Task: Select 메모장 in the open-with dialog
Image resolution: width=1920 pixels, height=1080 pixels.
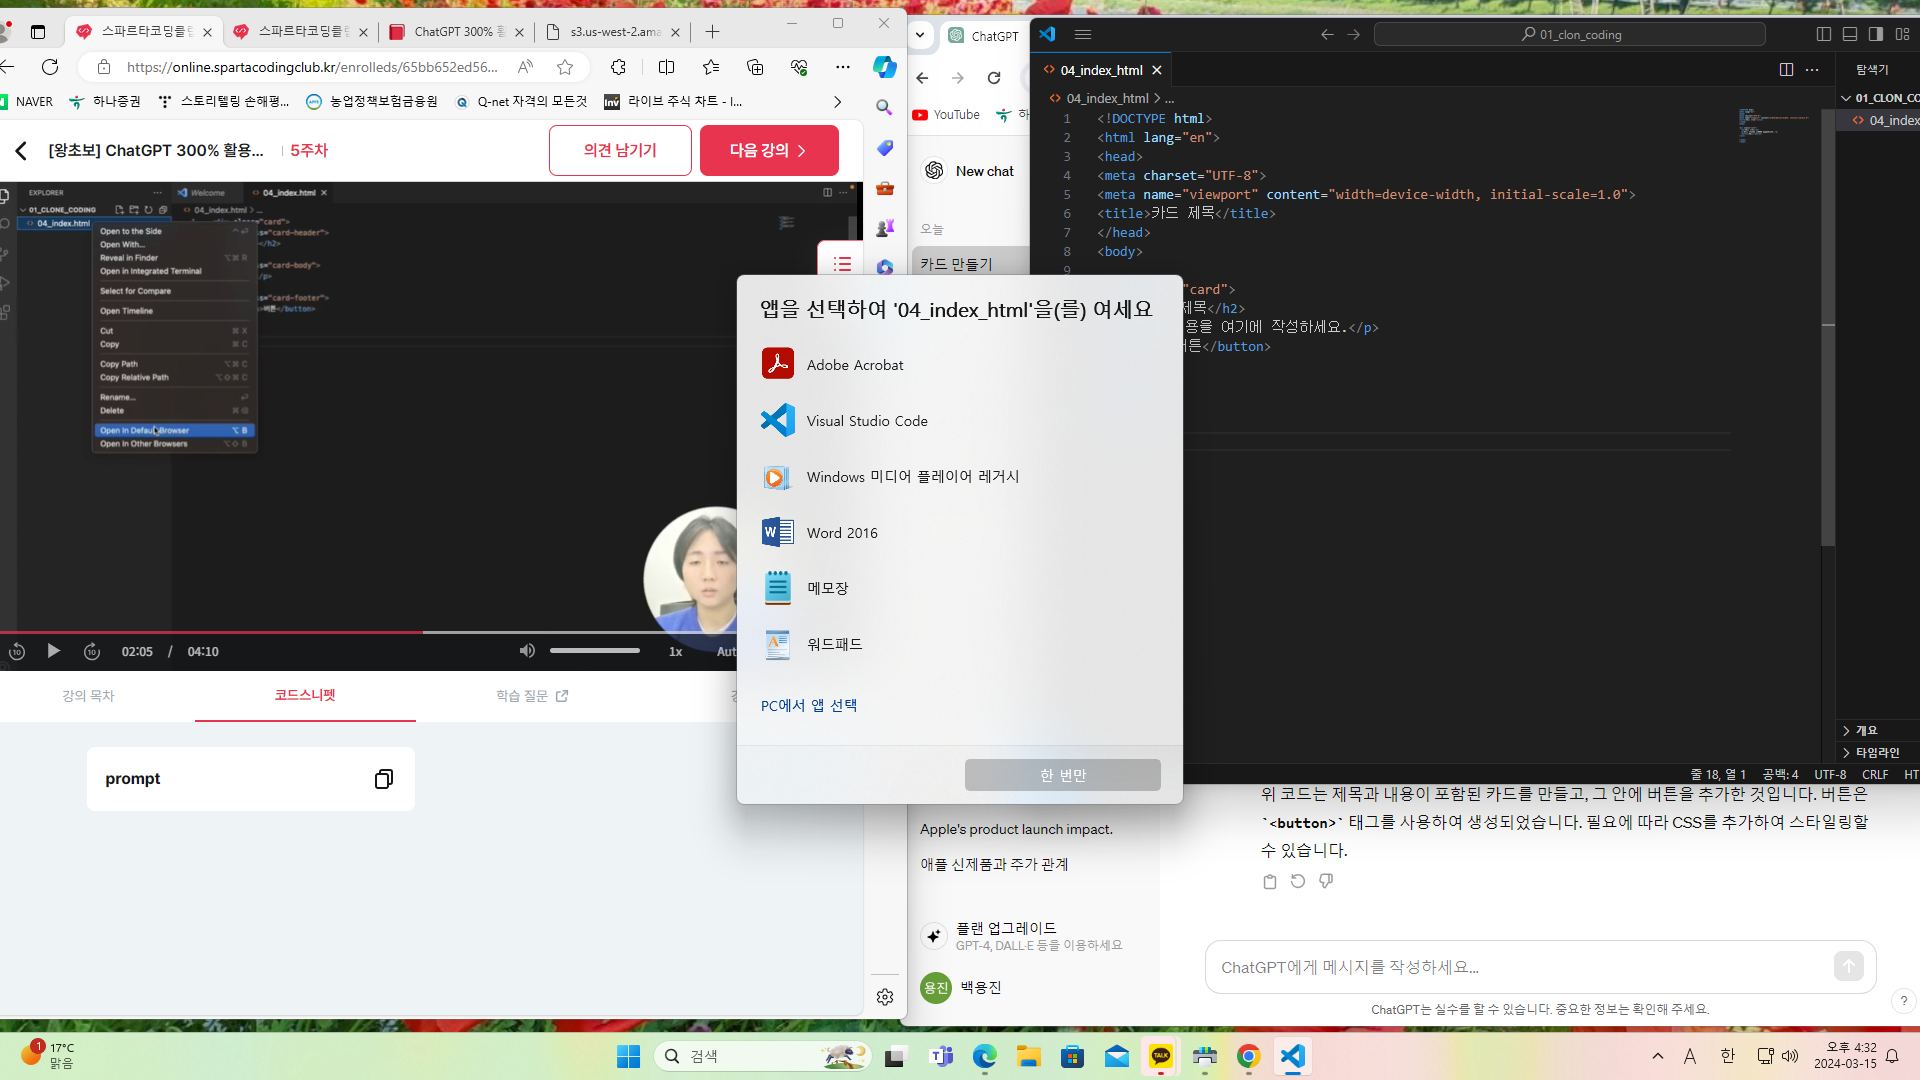Action: 959,588
